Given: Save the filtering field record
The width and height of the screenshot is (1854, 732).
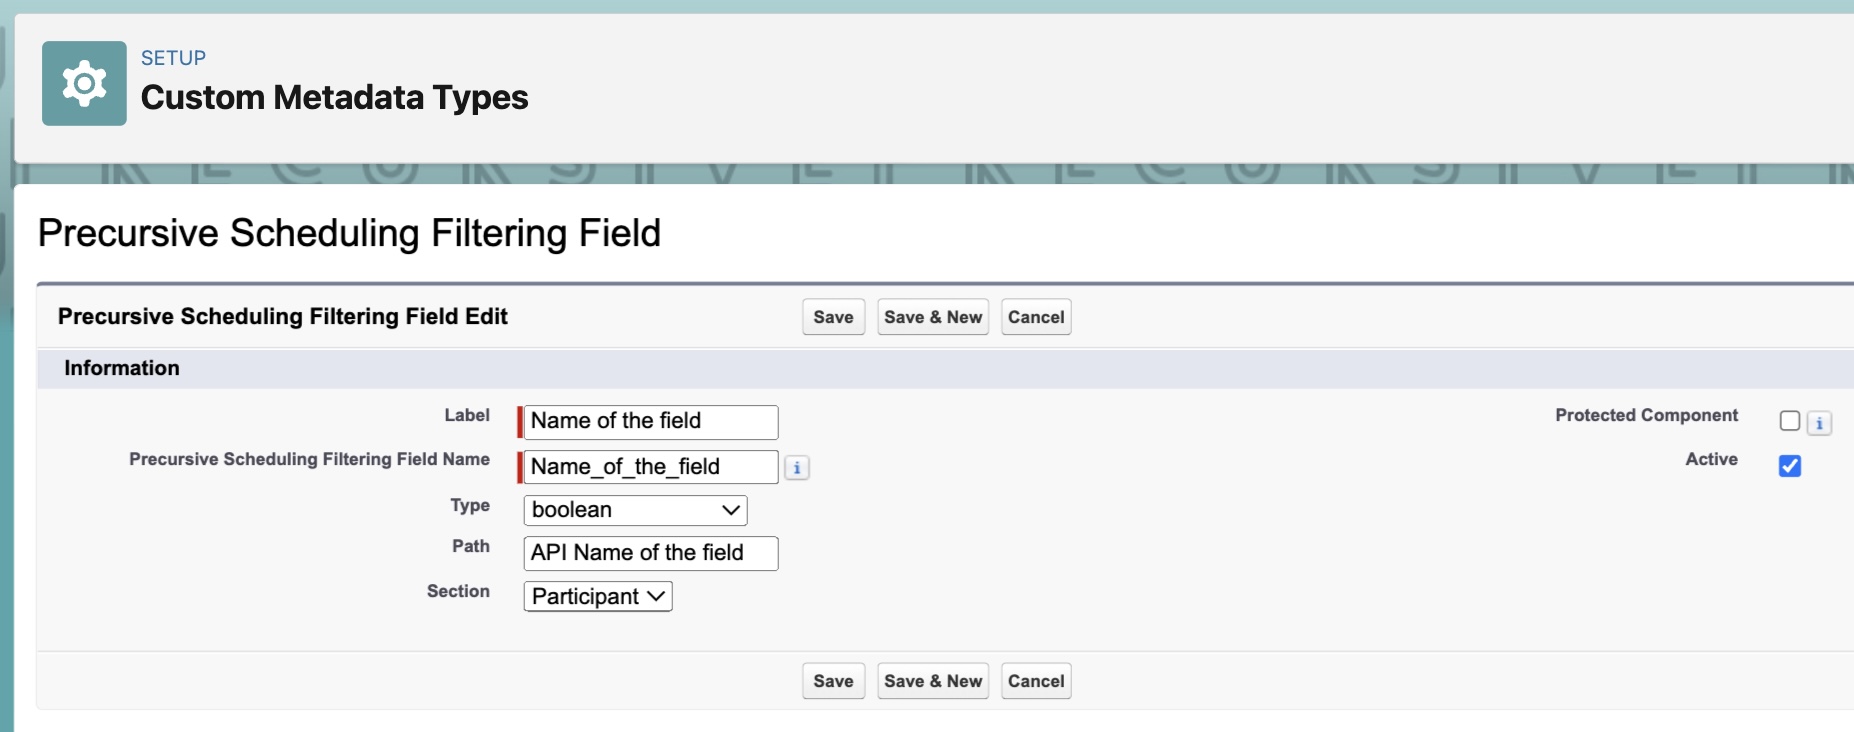Looking at the screenshot, I should (833, 317).
